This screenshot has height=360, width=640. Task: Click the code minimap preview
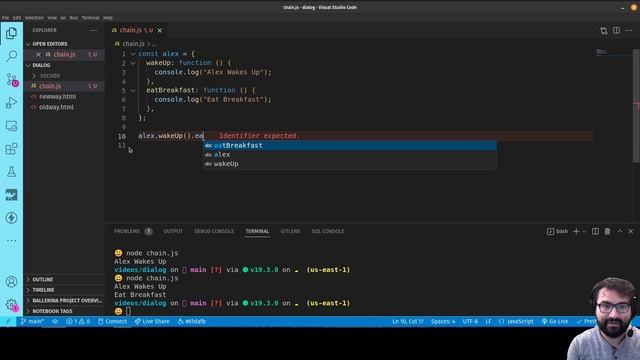(x=601, y=52)
